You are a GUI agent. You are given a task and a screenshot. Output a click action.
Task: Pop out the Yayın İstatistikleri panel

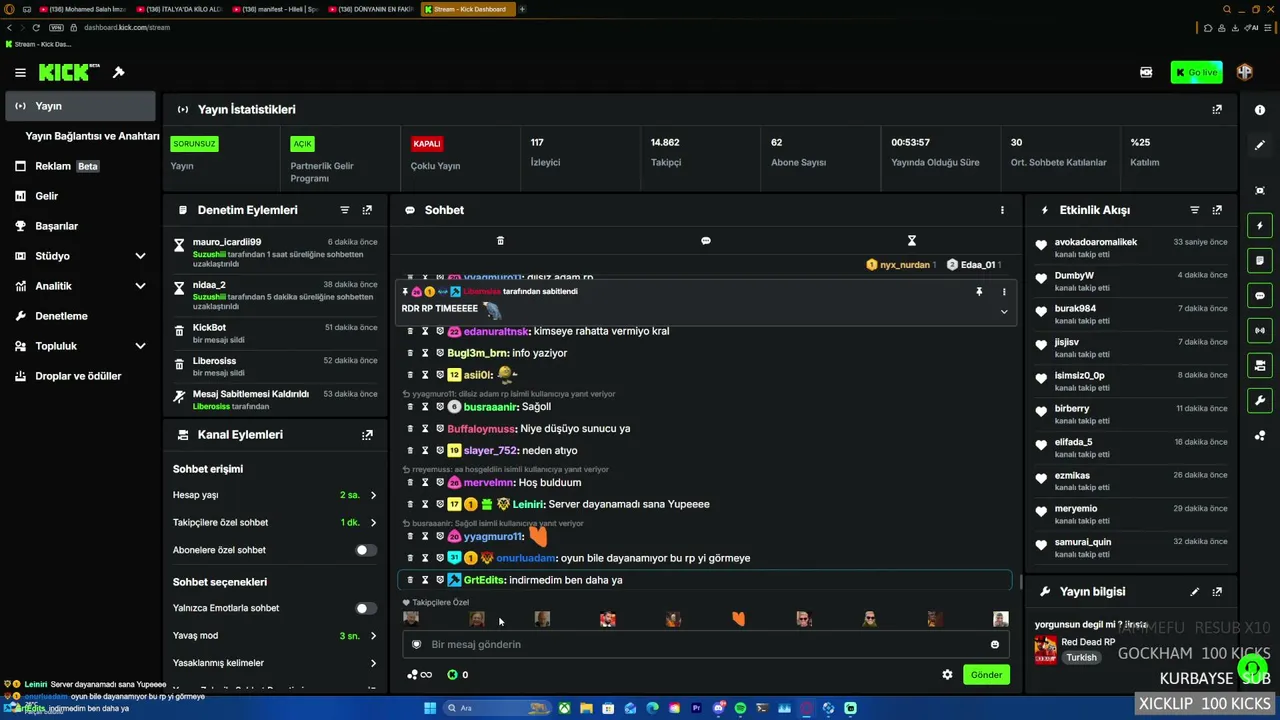pyautogui.click(x=1217, y=109)
